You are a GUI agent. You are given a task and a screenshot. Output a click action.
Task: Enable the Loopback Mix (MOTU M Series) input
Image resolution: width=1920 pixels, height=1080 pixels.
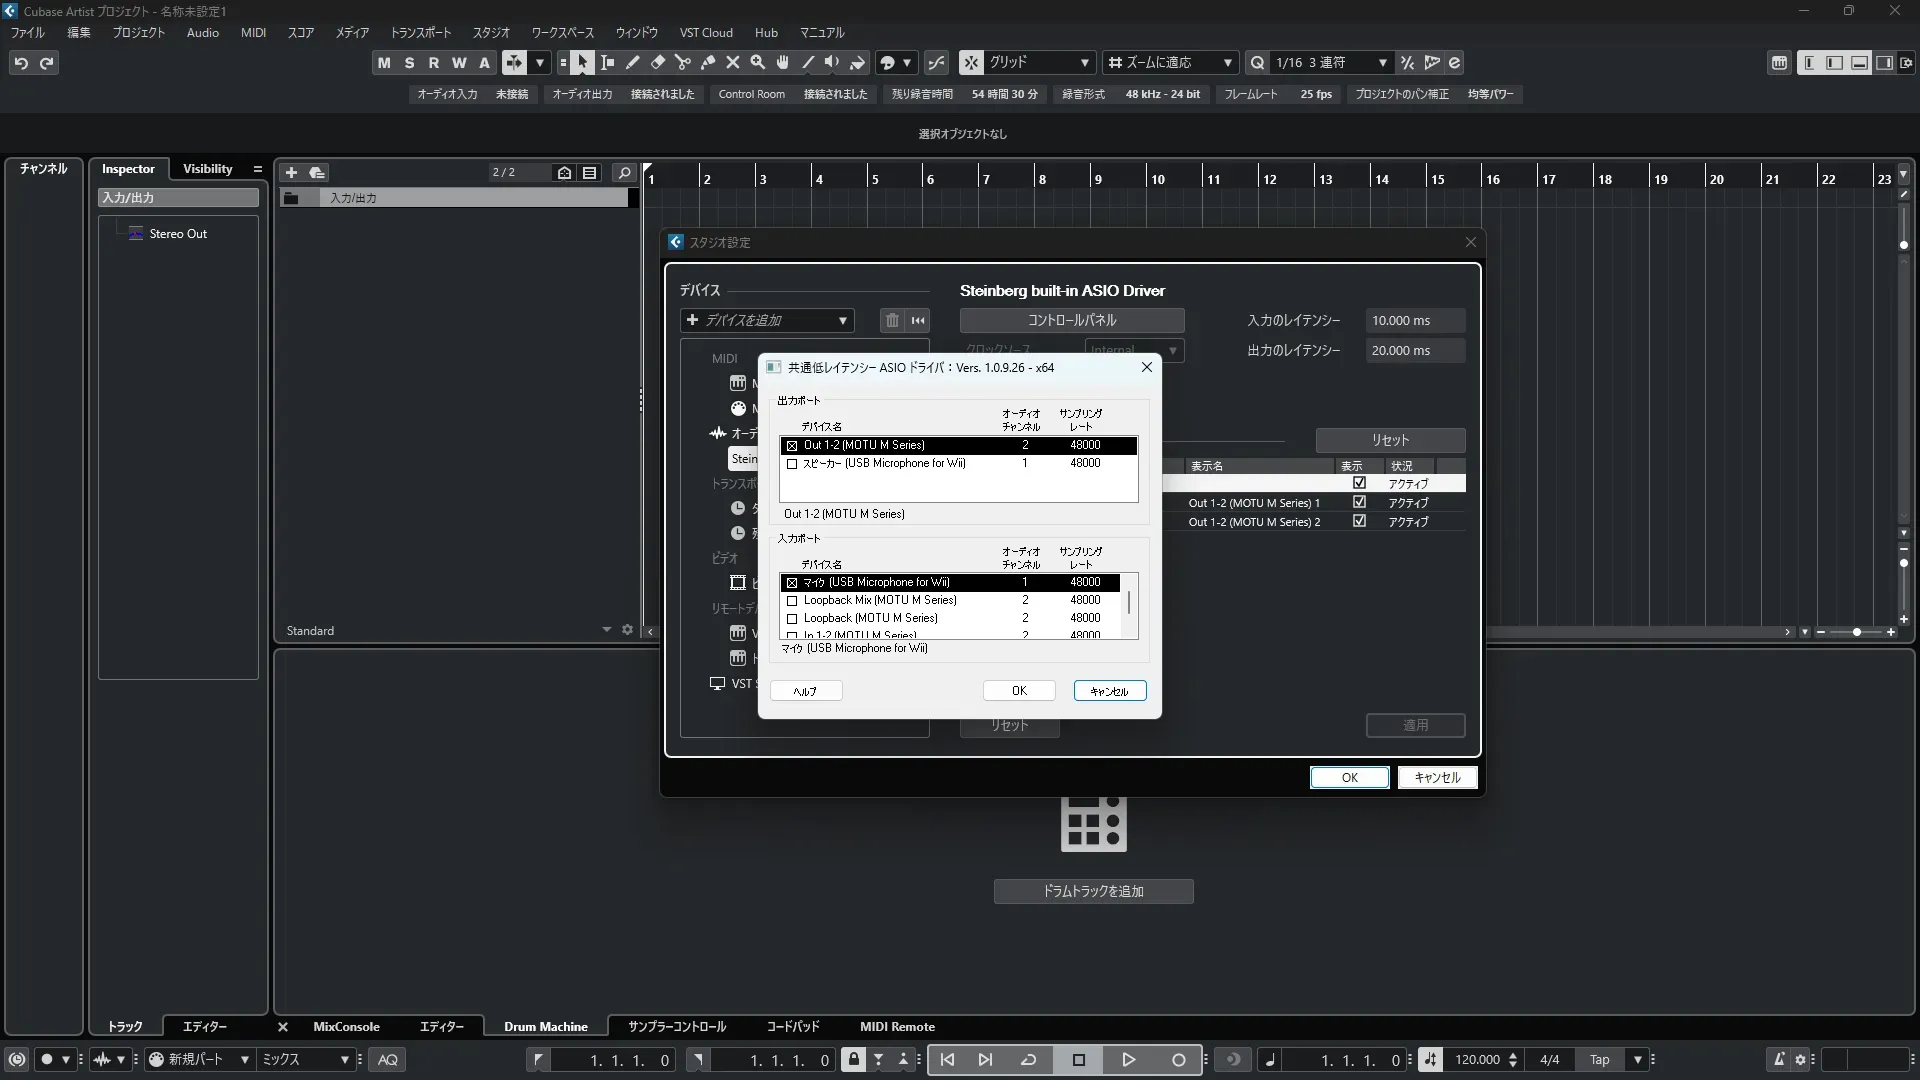tap(792, 601)
